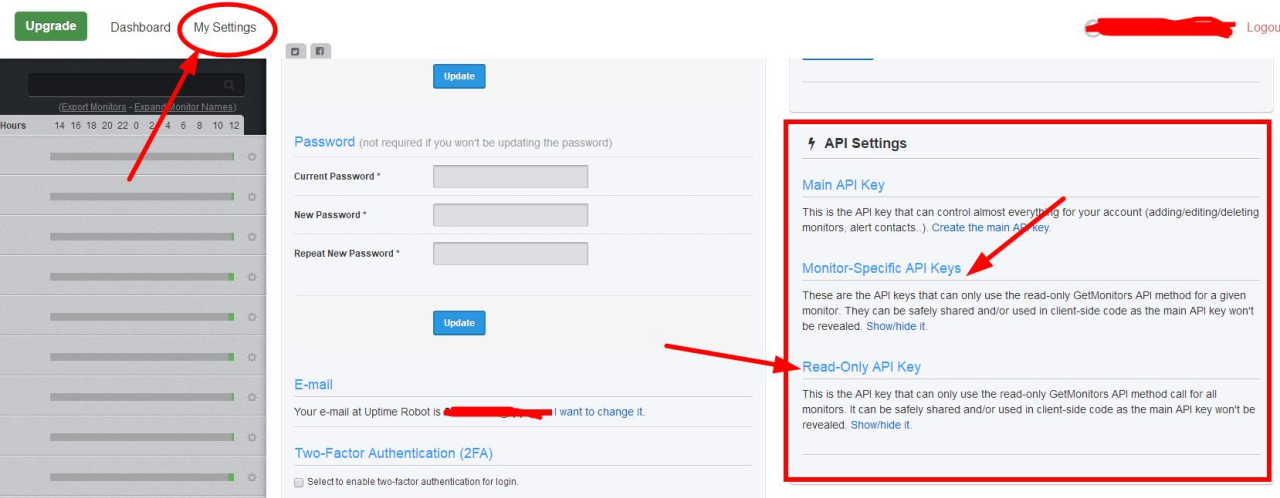Screen dimensions: 1280x498
Task: Open the Dashboard menu item
Action: (140, 27)
